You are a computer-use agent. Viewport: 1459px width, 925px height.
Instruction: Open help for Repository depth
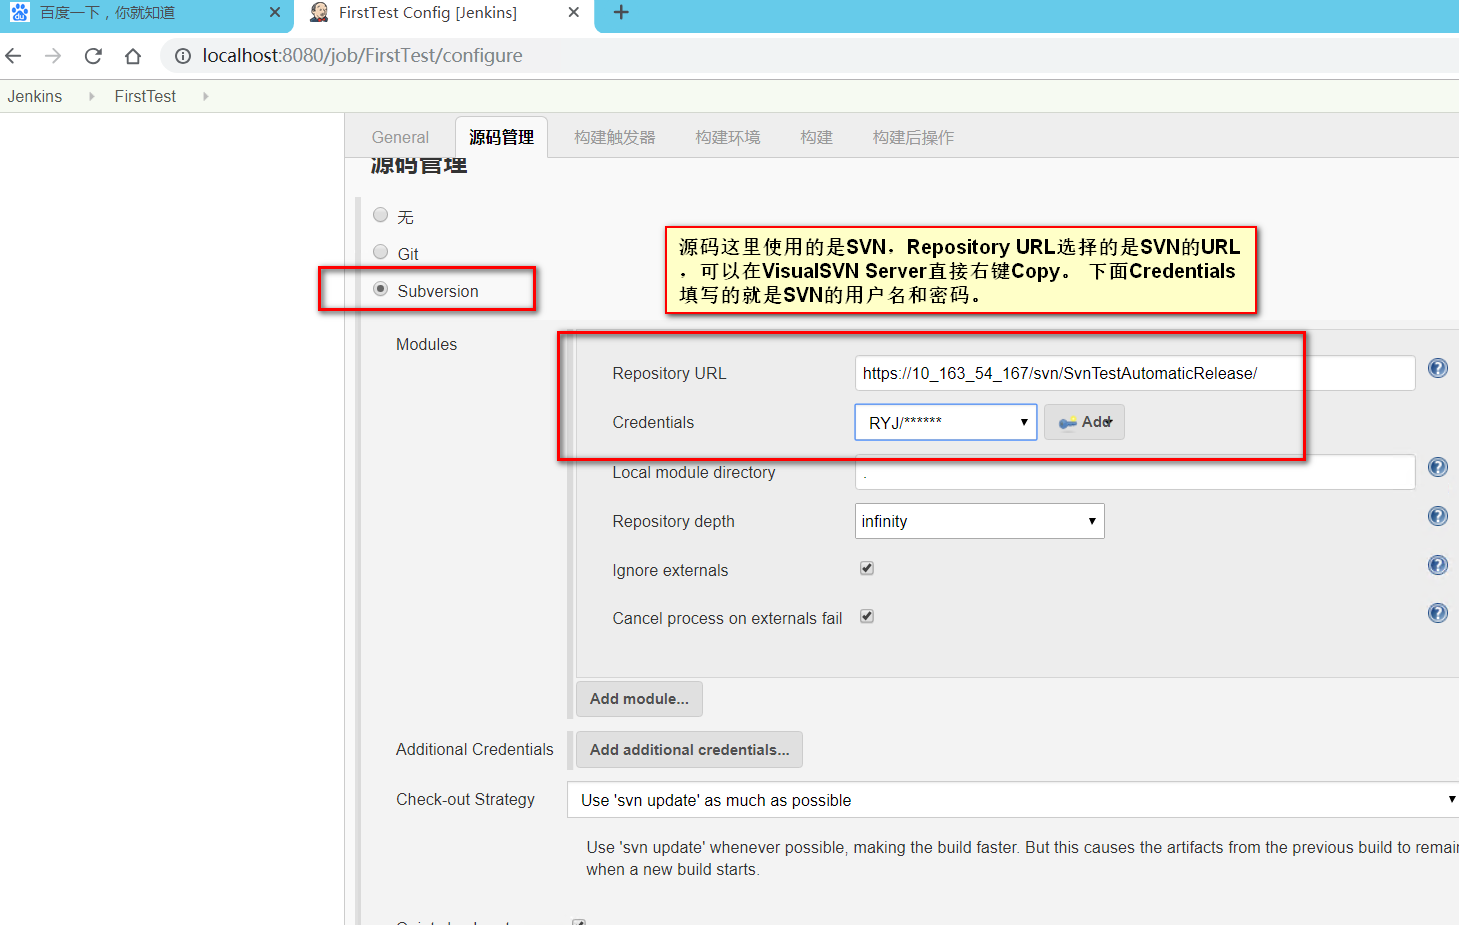click(1438, 516)
